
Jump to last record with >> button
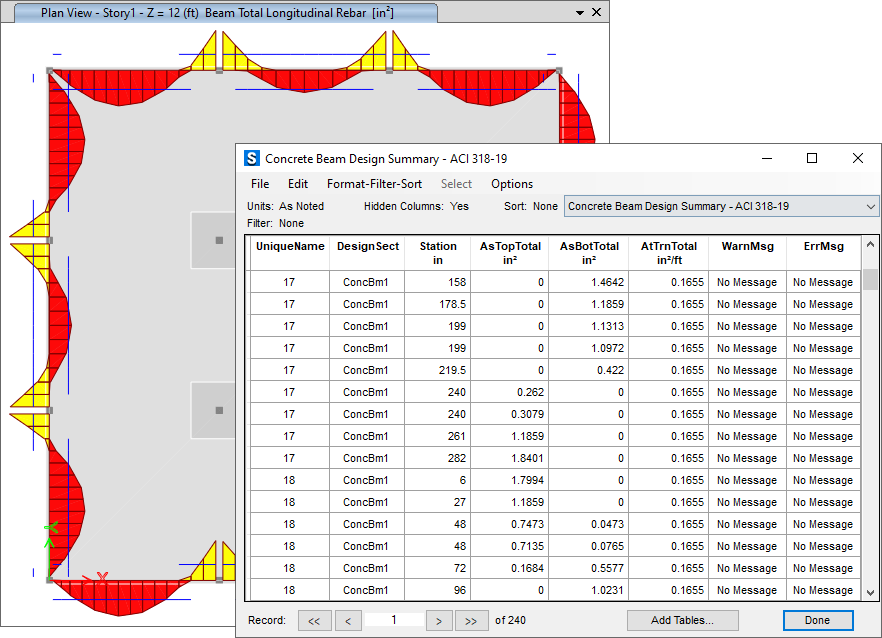click(472, 621)
